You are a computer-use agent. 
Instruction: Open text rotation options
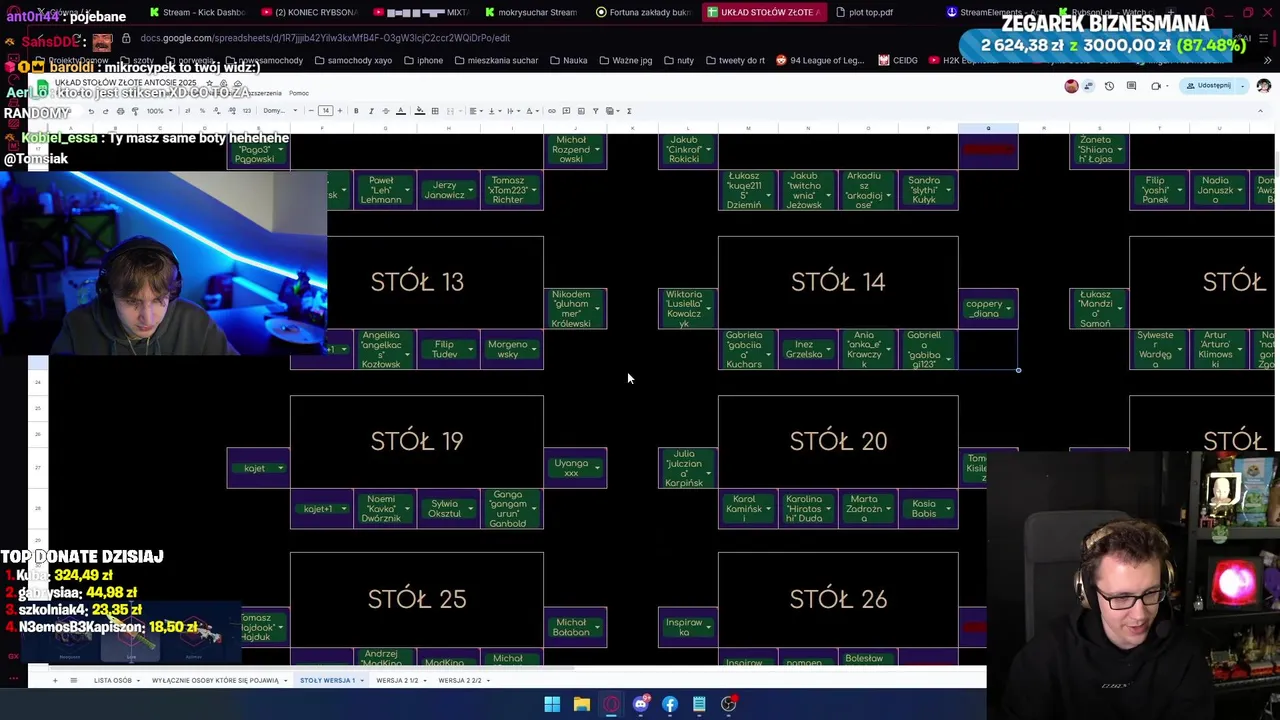531,111
